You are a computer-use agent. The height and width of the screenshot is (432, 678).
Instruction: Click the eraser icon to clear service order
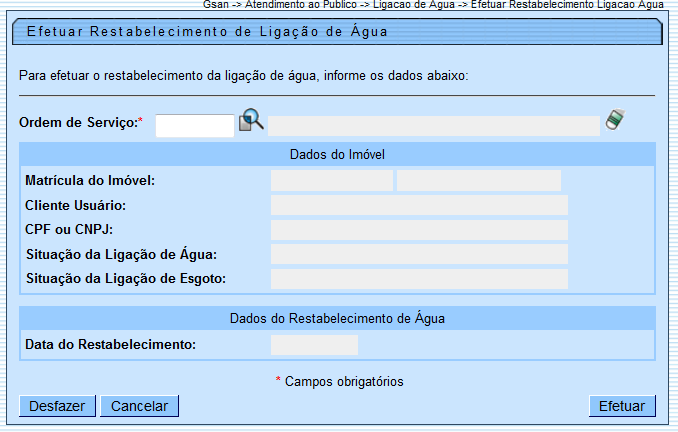coord(616,121)
